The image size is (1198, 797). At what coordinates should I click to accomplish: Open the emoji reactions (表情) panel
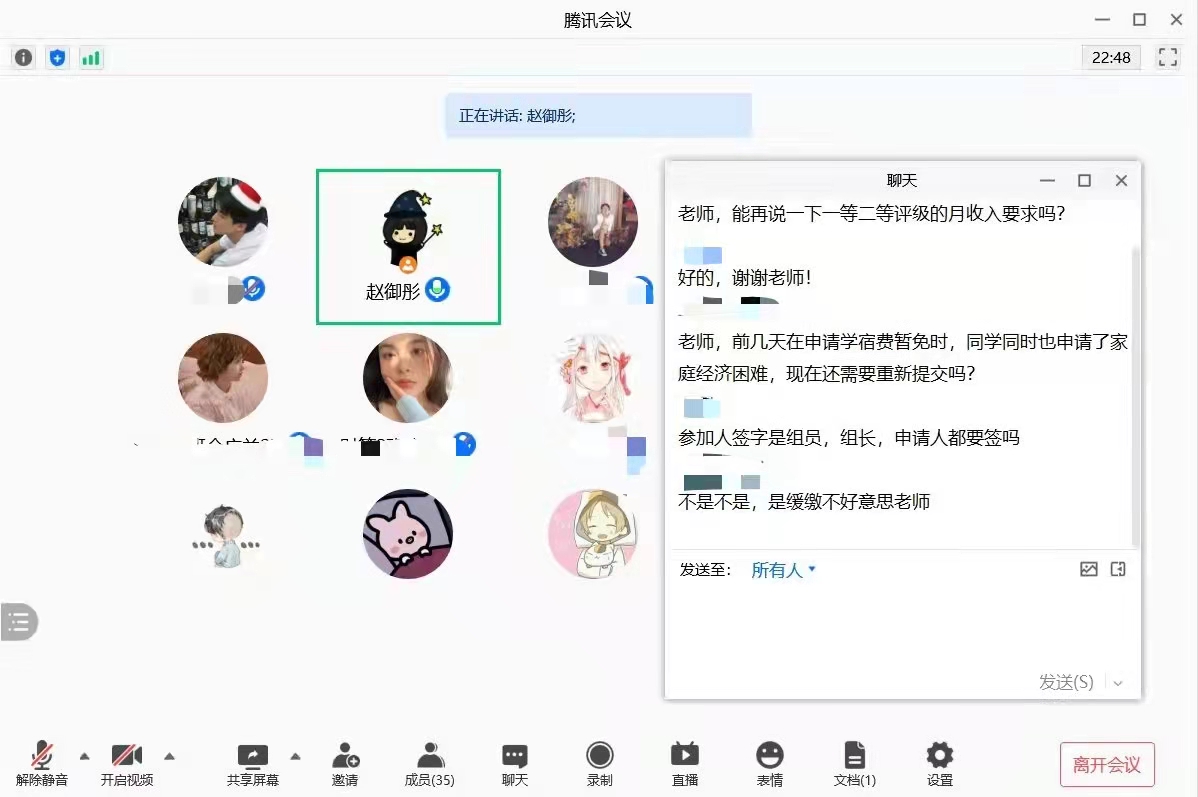[769, 763]
